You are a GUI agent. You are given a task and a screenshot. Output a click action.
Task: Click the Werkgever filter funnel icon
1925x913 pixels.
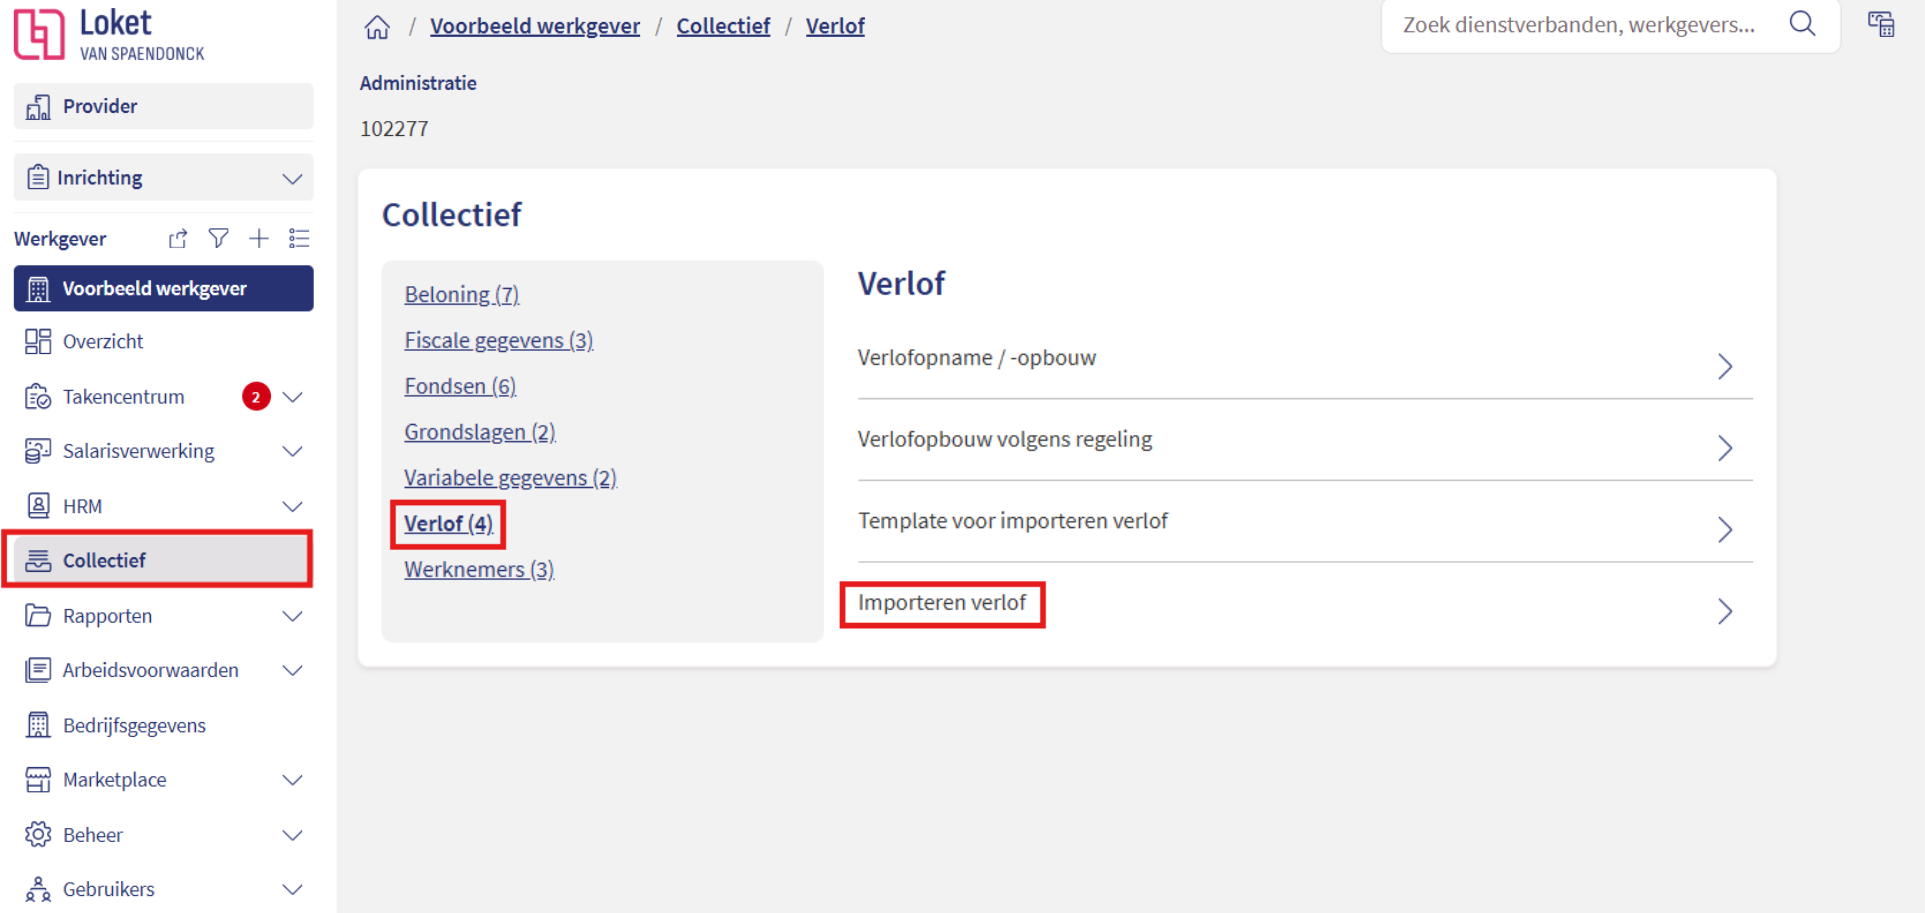pyautogui.click(x=218, y=238)
